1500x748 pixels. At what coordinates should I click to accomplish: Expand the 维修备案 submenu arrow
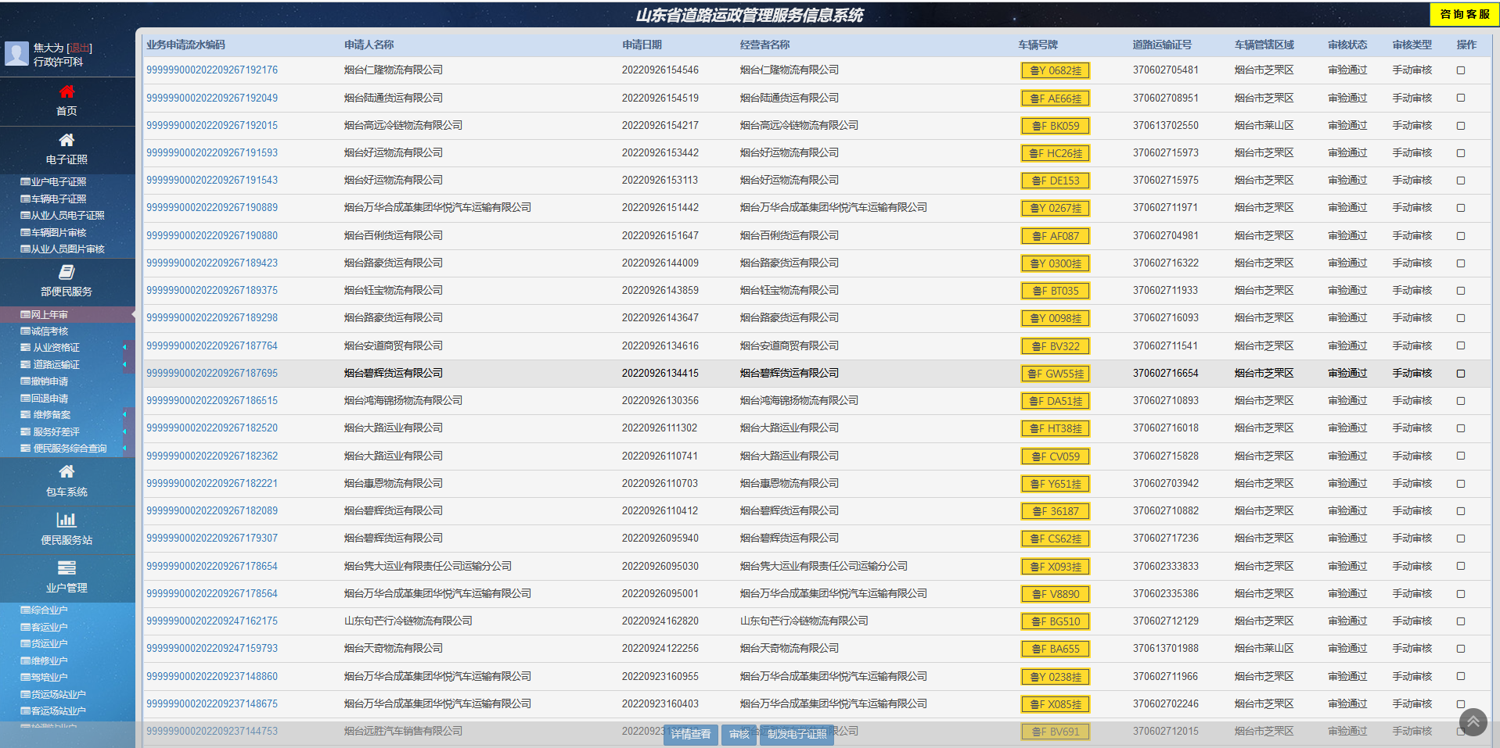[x=125, y=415]
